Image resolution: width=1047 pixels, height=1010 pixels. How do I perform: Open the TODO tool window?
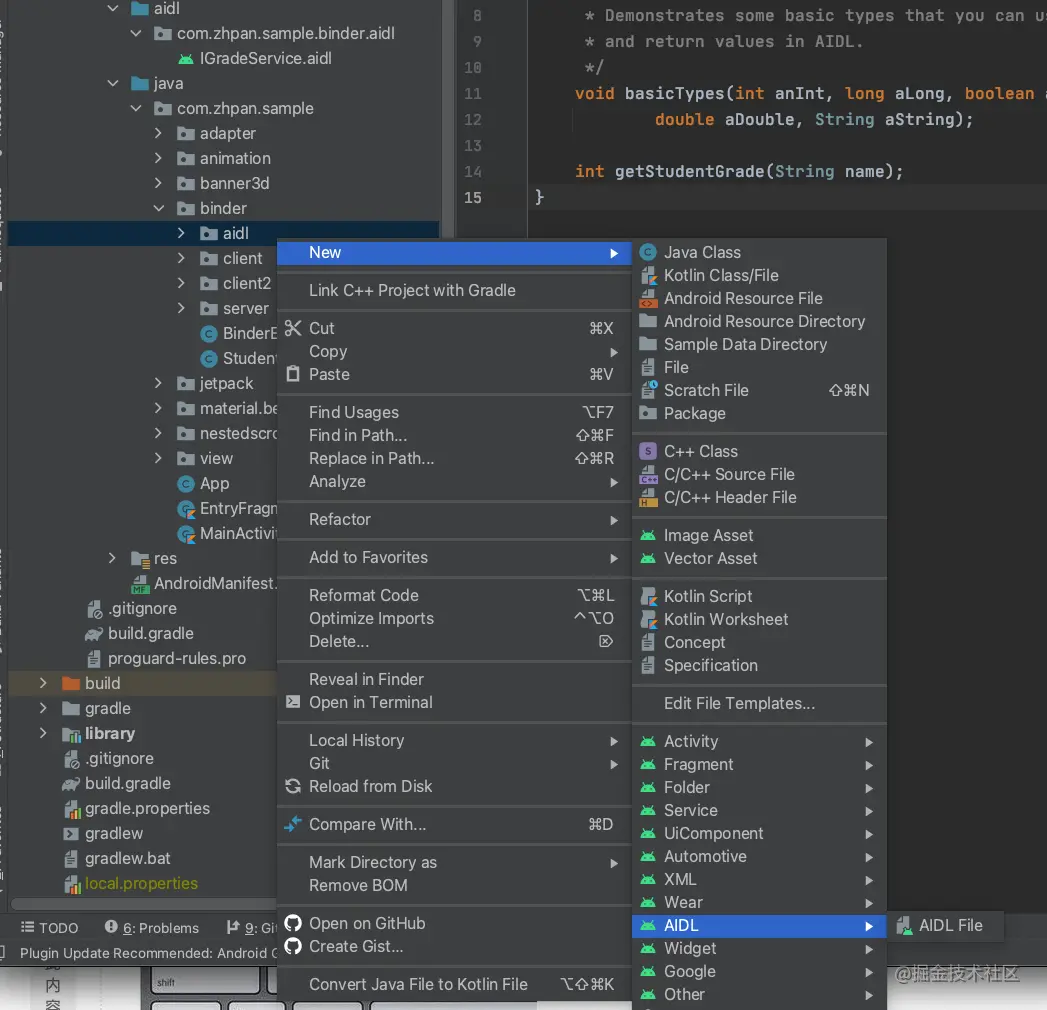[x=49, y=928]
